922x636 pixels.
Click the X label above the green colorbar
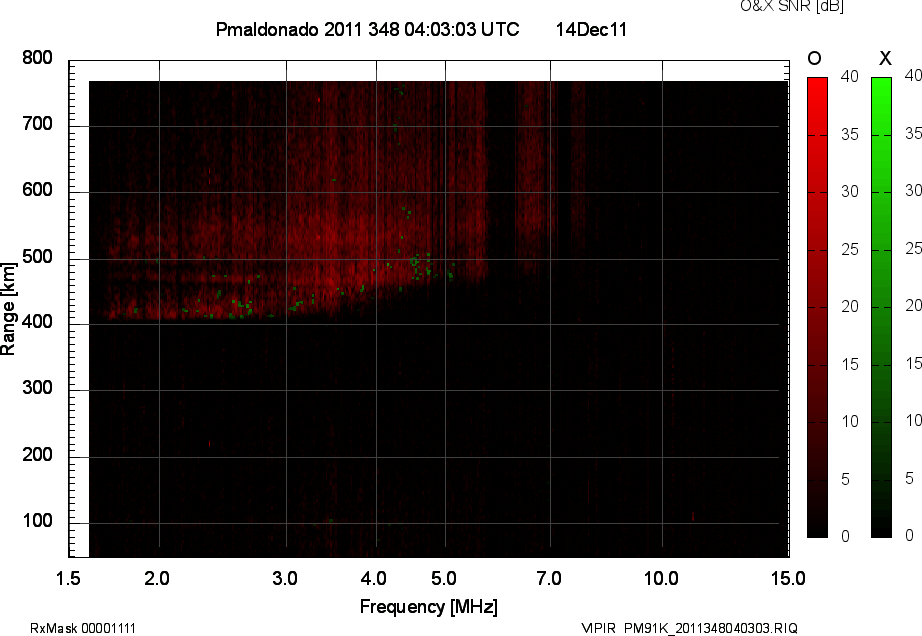883,58
